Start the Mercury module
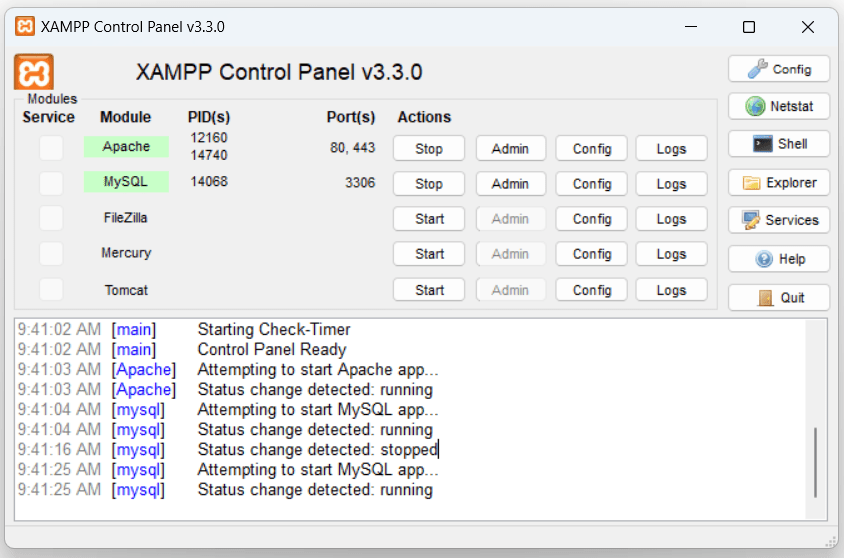The width and height of the screenshot is (844, 558). (429, 253)
